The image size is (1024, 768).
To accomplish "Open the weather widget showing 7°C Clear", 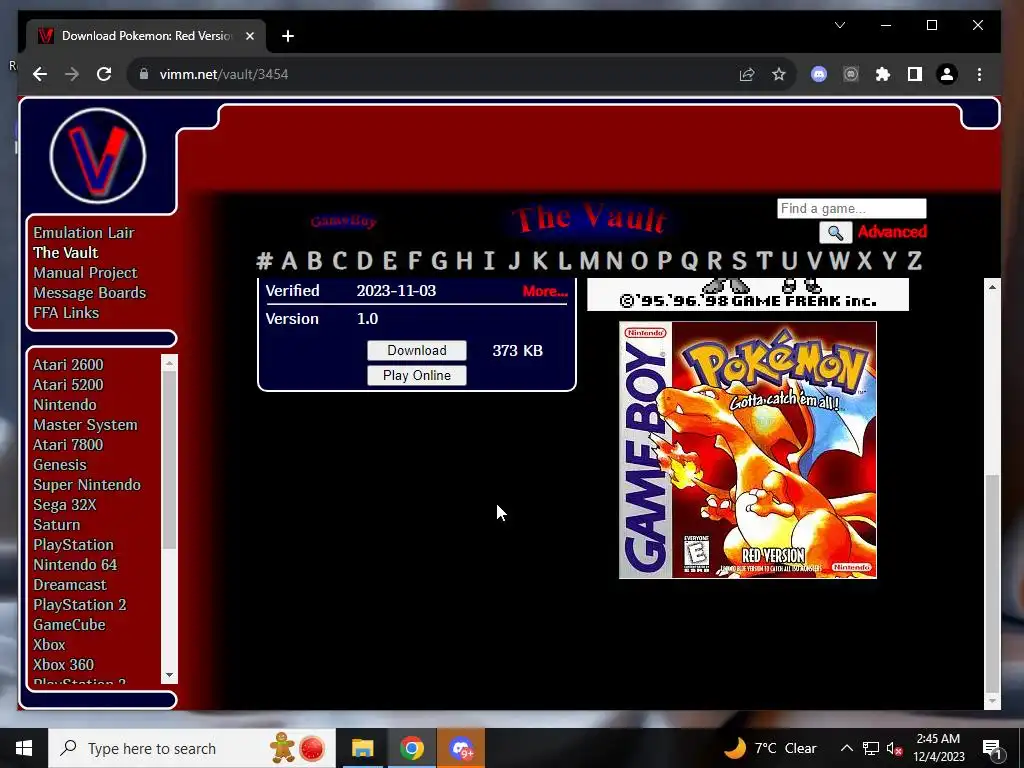I will click(771, 748).
